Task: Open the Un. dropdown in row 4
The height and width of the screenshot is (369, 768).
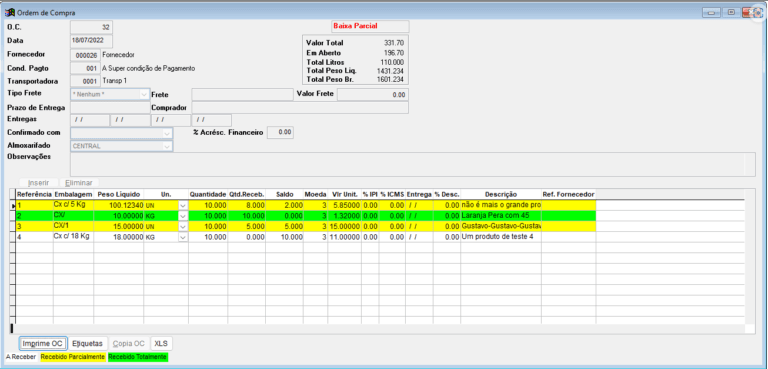Action: click(x=183, y=237)
